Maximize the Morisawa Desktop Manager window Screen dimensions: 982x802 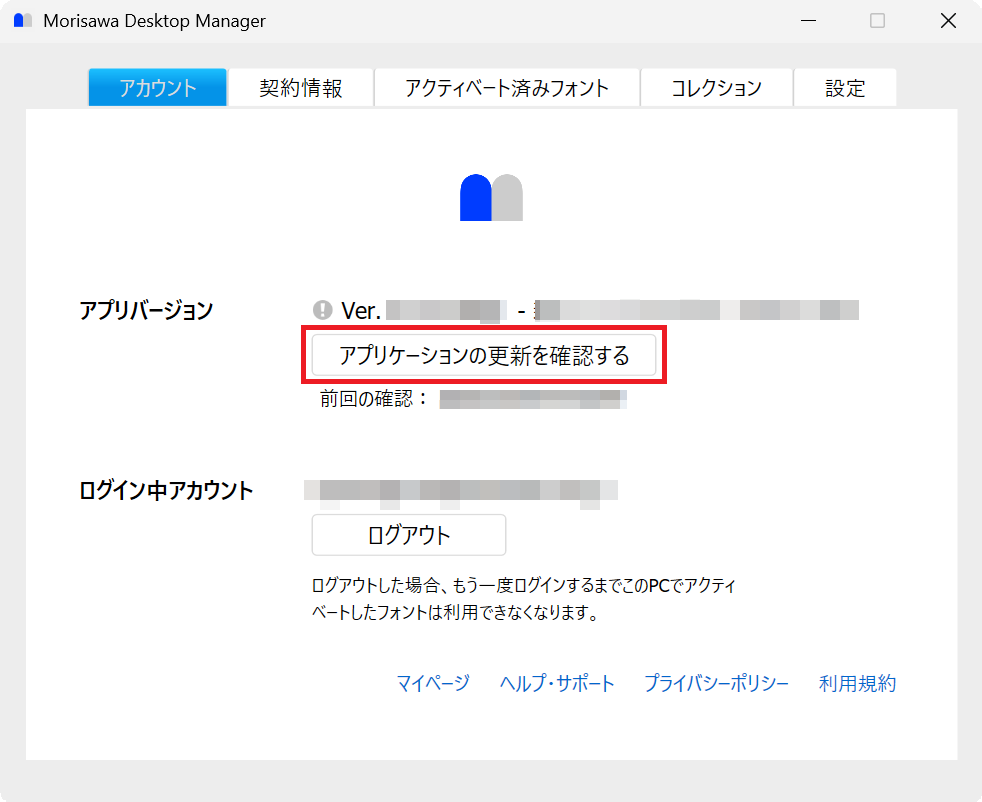pos(877,21)
